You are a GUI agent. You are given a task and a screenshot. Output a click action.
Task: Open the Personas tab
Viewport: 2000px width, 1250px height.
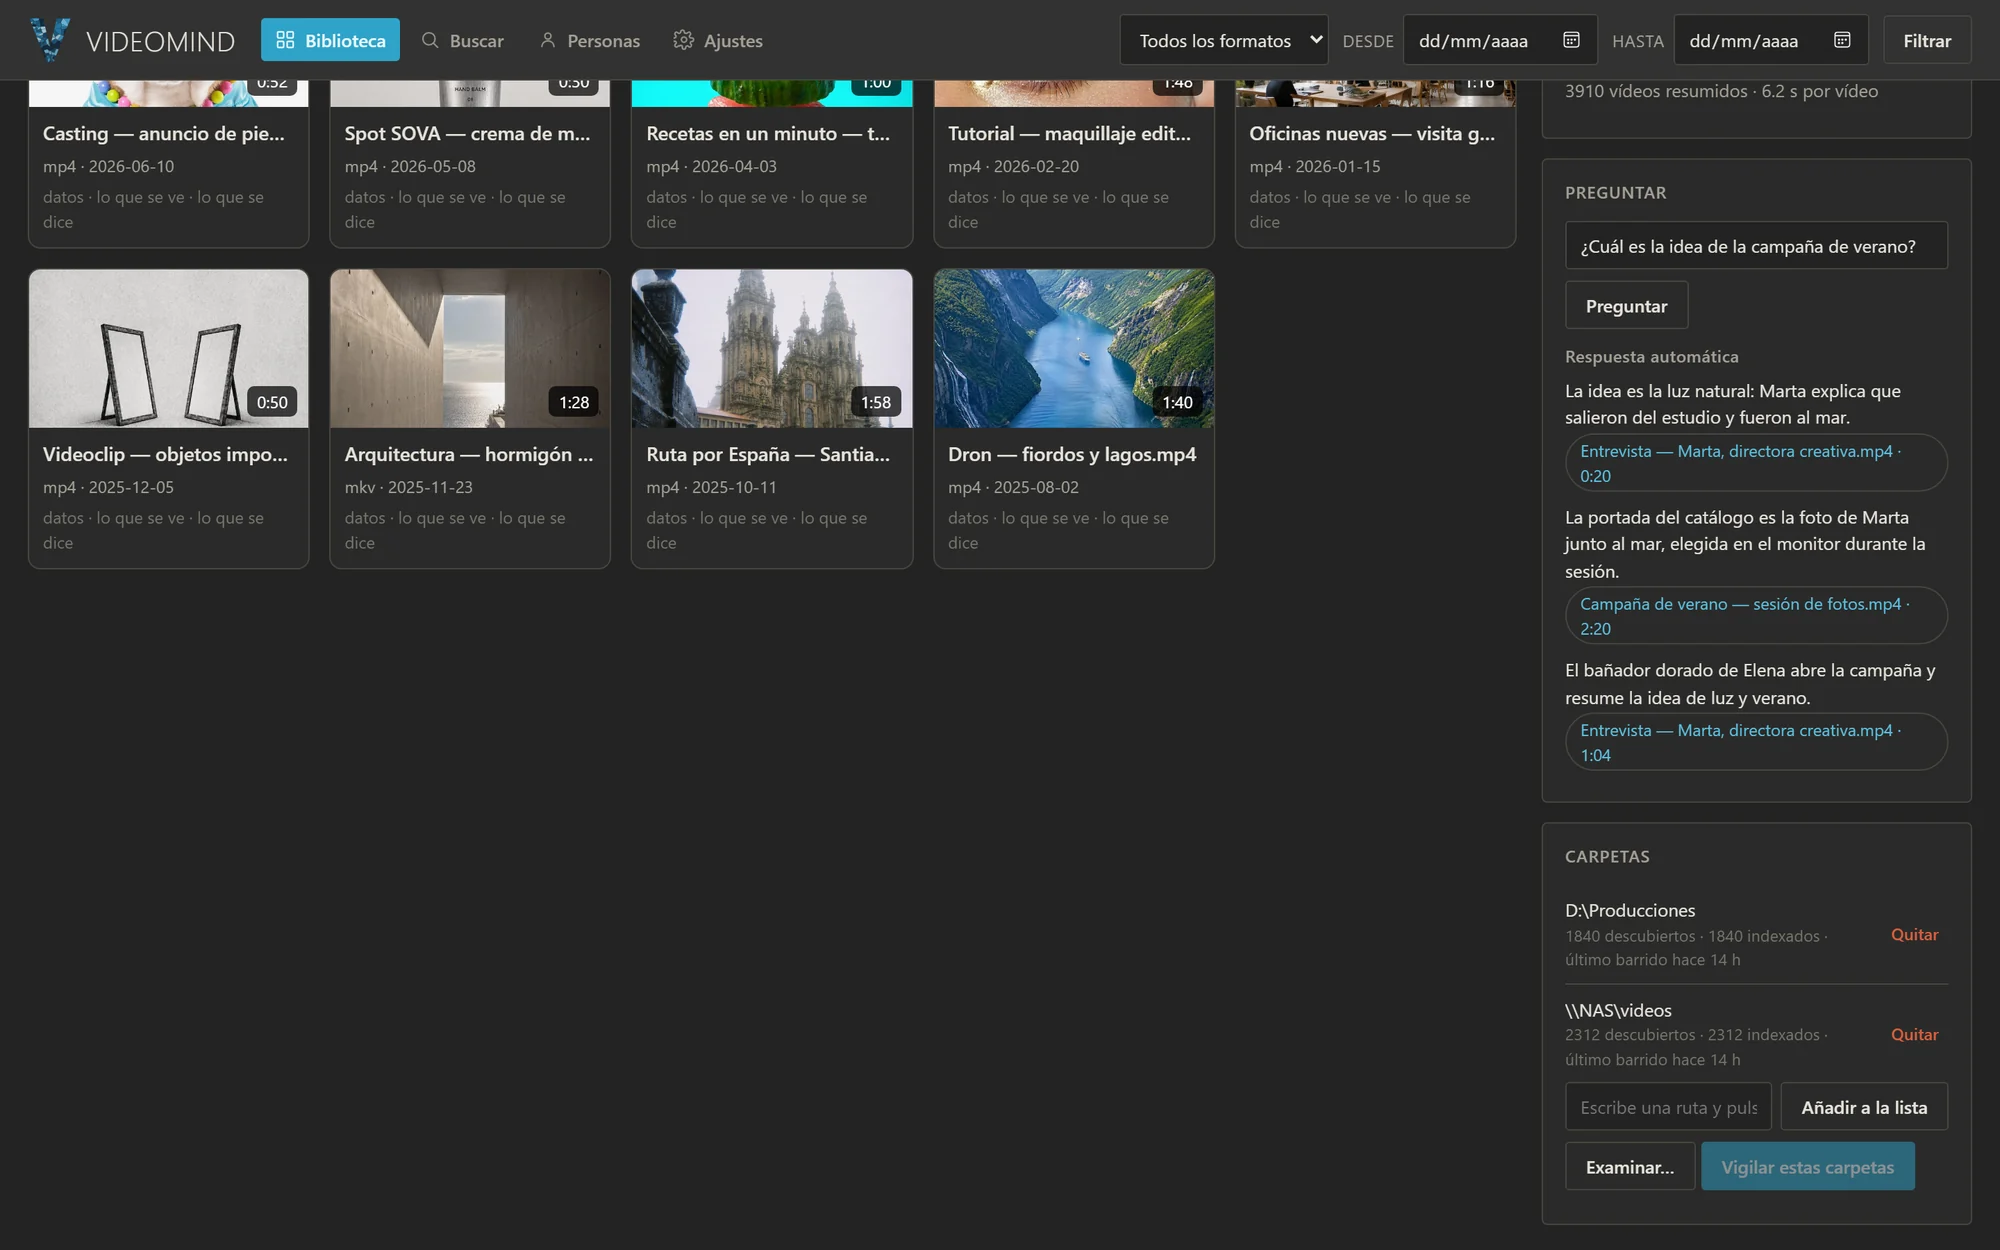point(589,40)
